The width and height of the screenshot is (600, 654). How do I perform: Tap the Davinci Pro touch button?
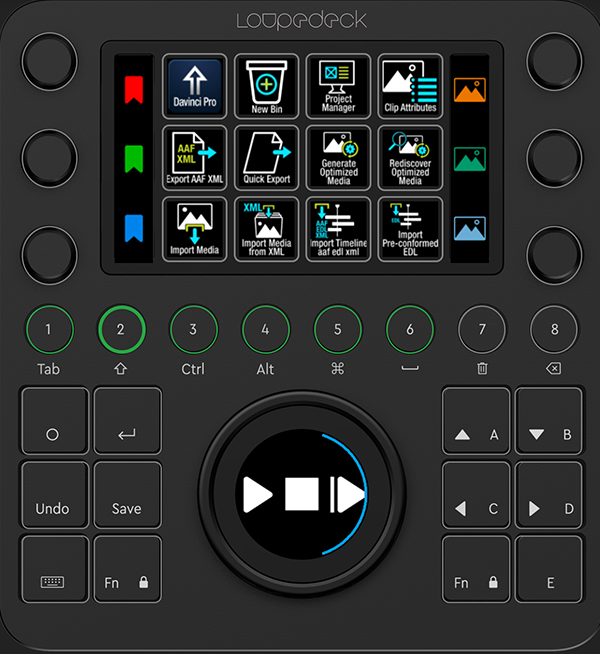pos(194,86)
